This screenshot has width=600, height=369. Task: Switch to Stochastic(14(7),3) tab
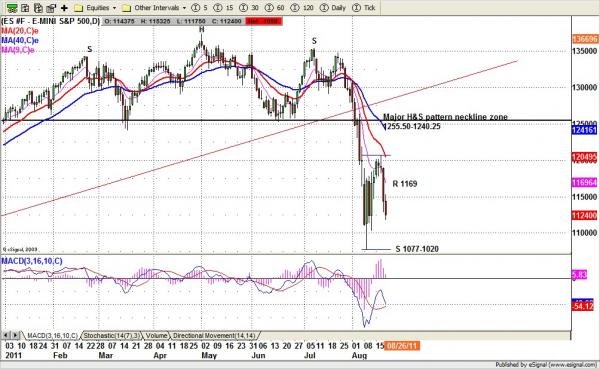(111, 336)
